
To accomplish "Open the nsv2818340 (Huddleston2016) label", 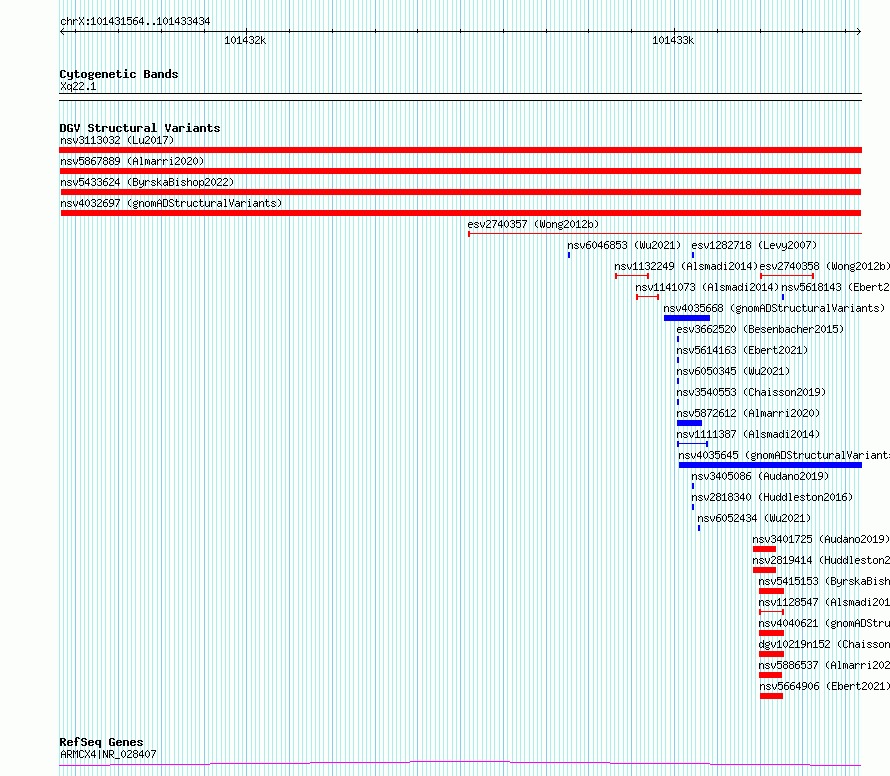I will point(772,497).
